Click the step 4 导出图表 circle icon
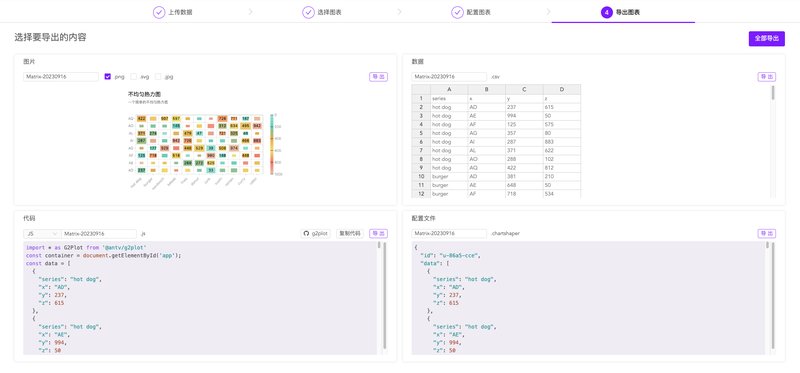The height and width of the screenshot is (373, 800). click(606, 12)
